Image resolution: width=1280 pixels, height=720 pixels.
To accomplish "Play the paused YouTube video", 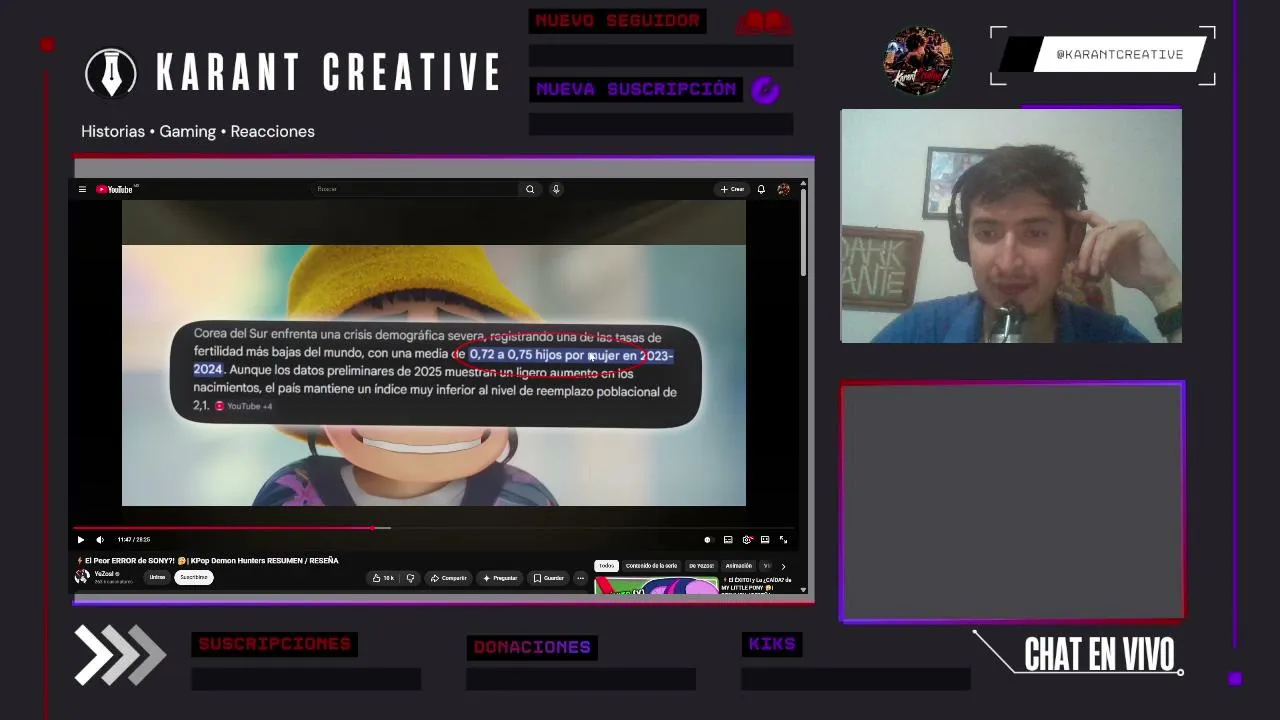I will tap(81, 540).
